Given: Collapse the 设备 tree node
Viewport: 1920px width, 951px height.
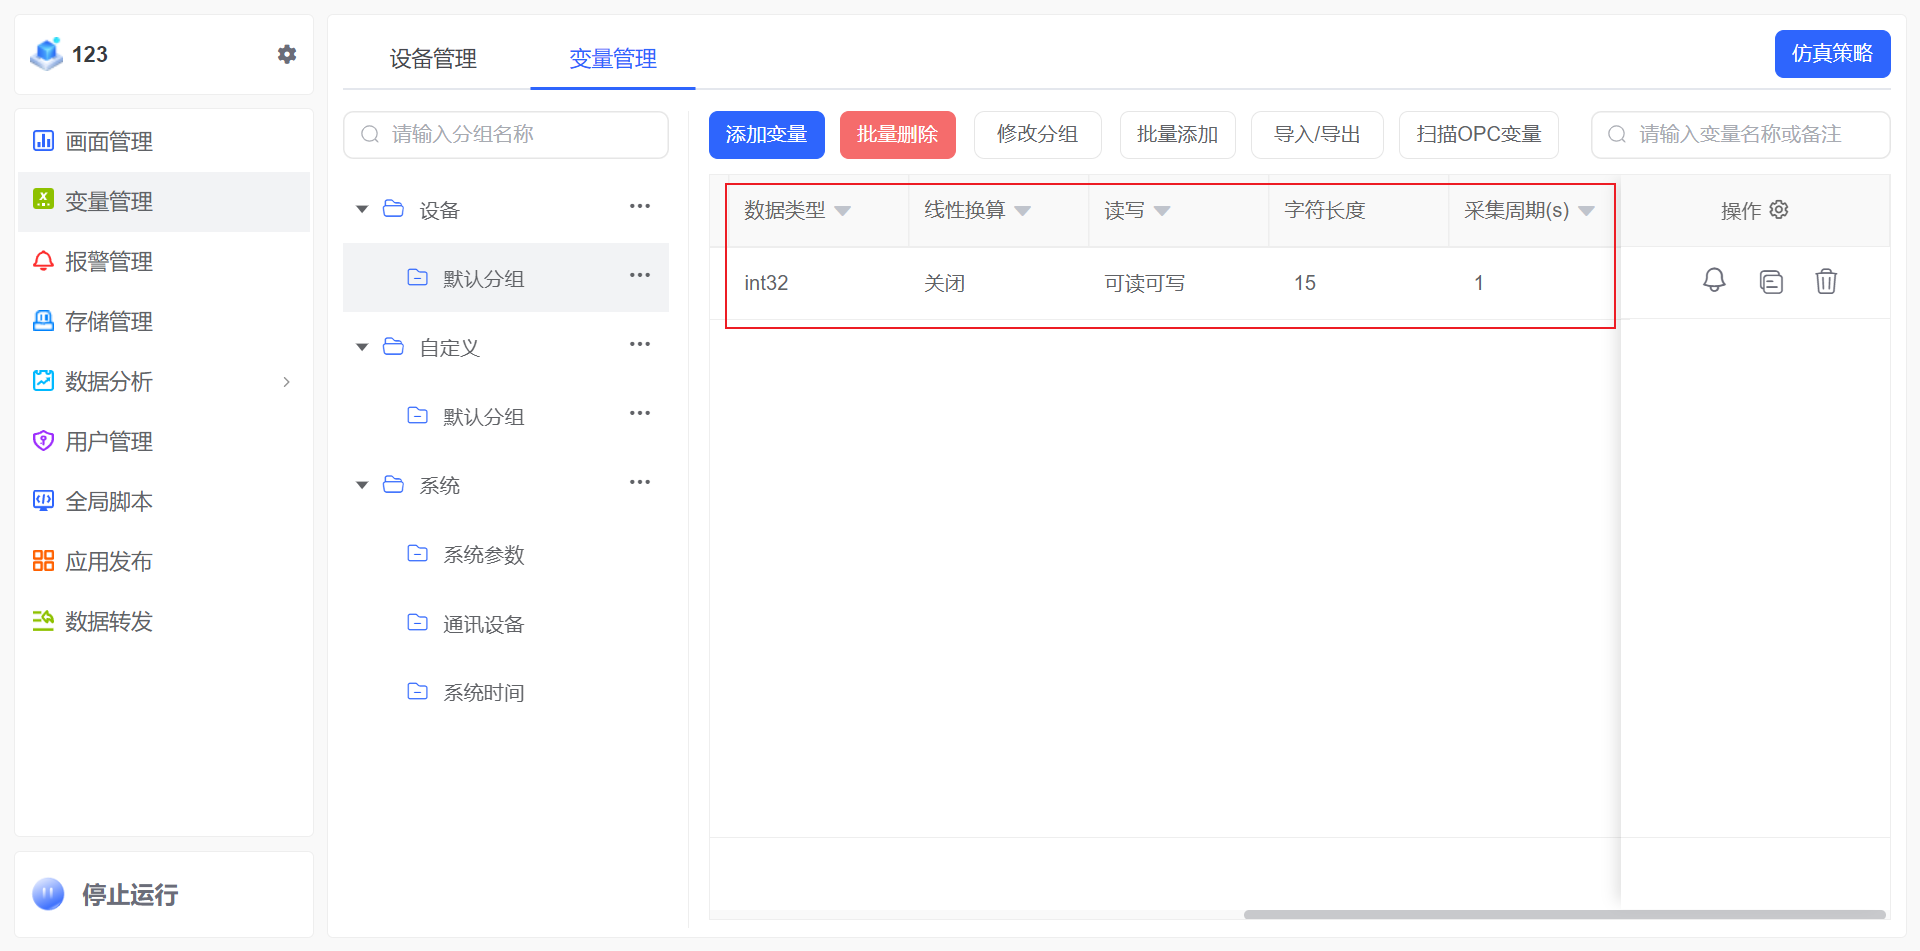Looking at the screenshot, I should 362,209.
